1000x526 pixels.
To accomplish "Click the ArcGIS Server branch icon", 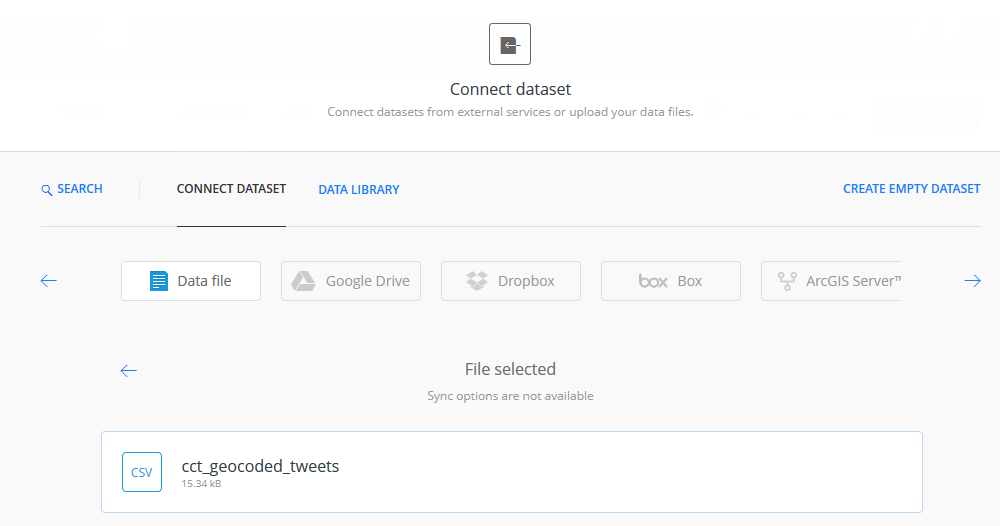I will (x=787, y=281).
